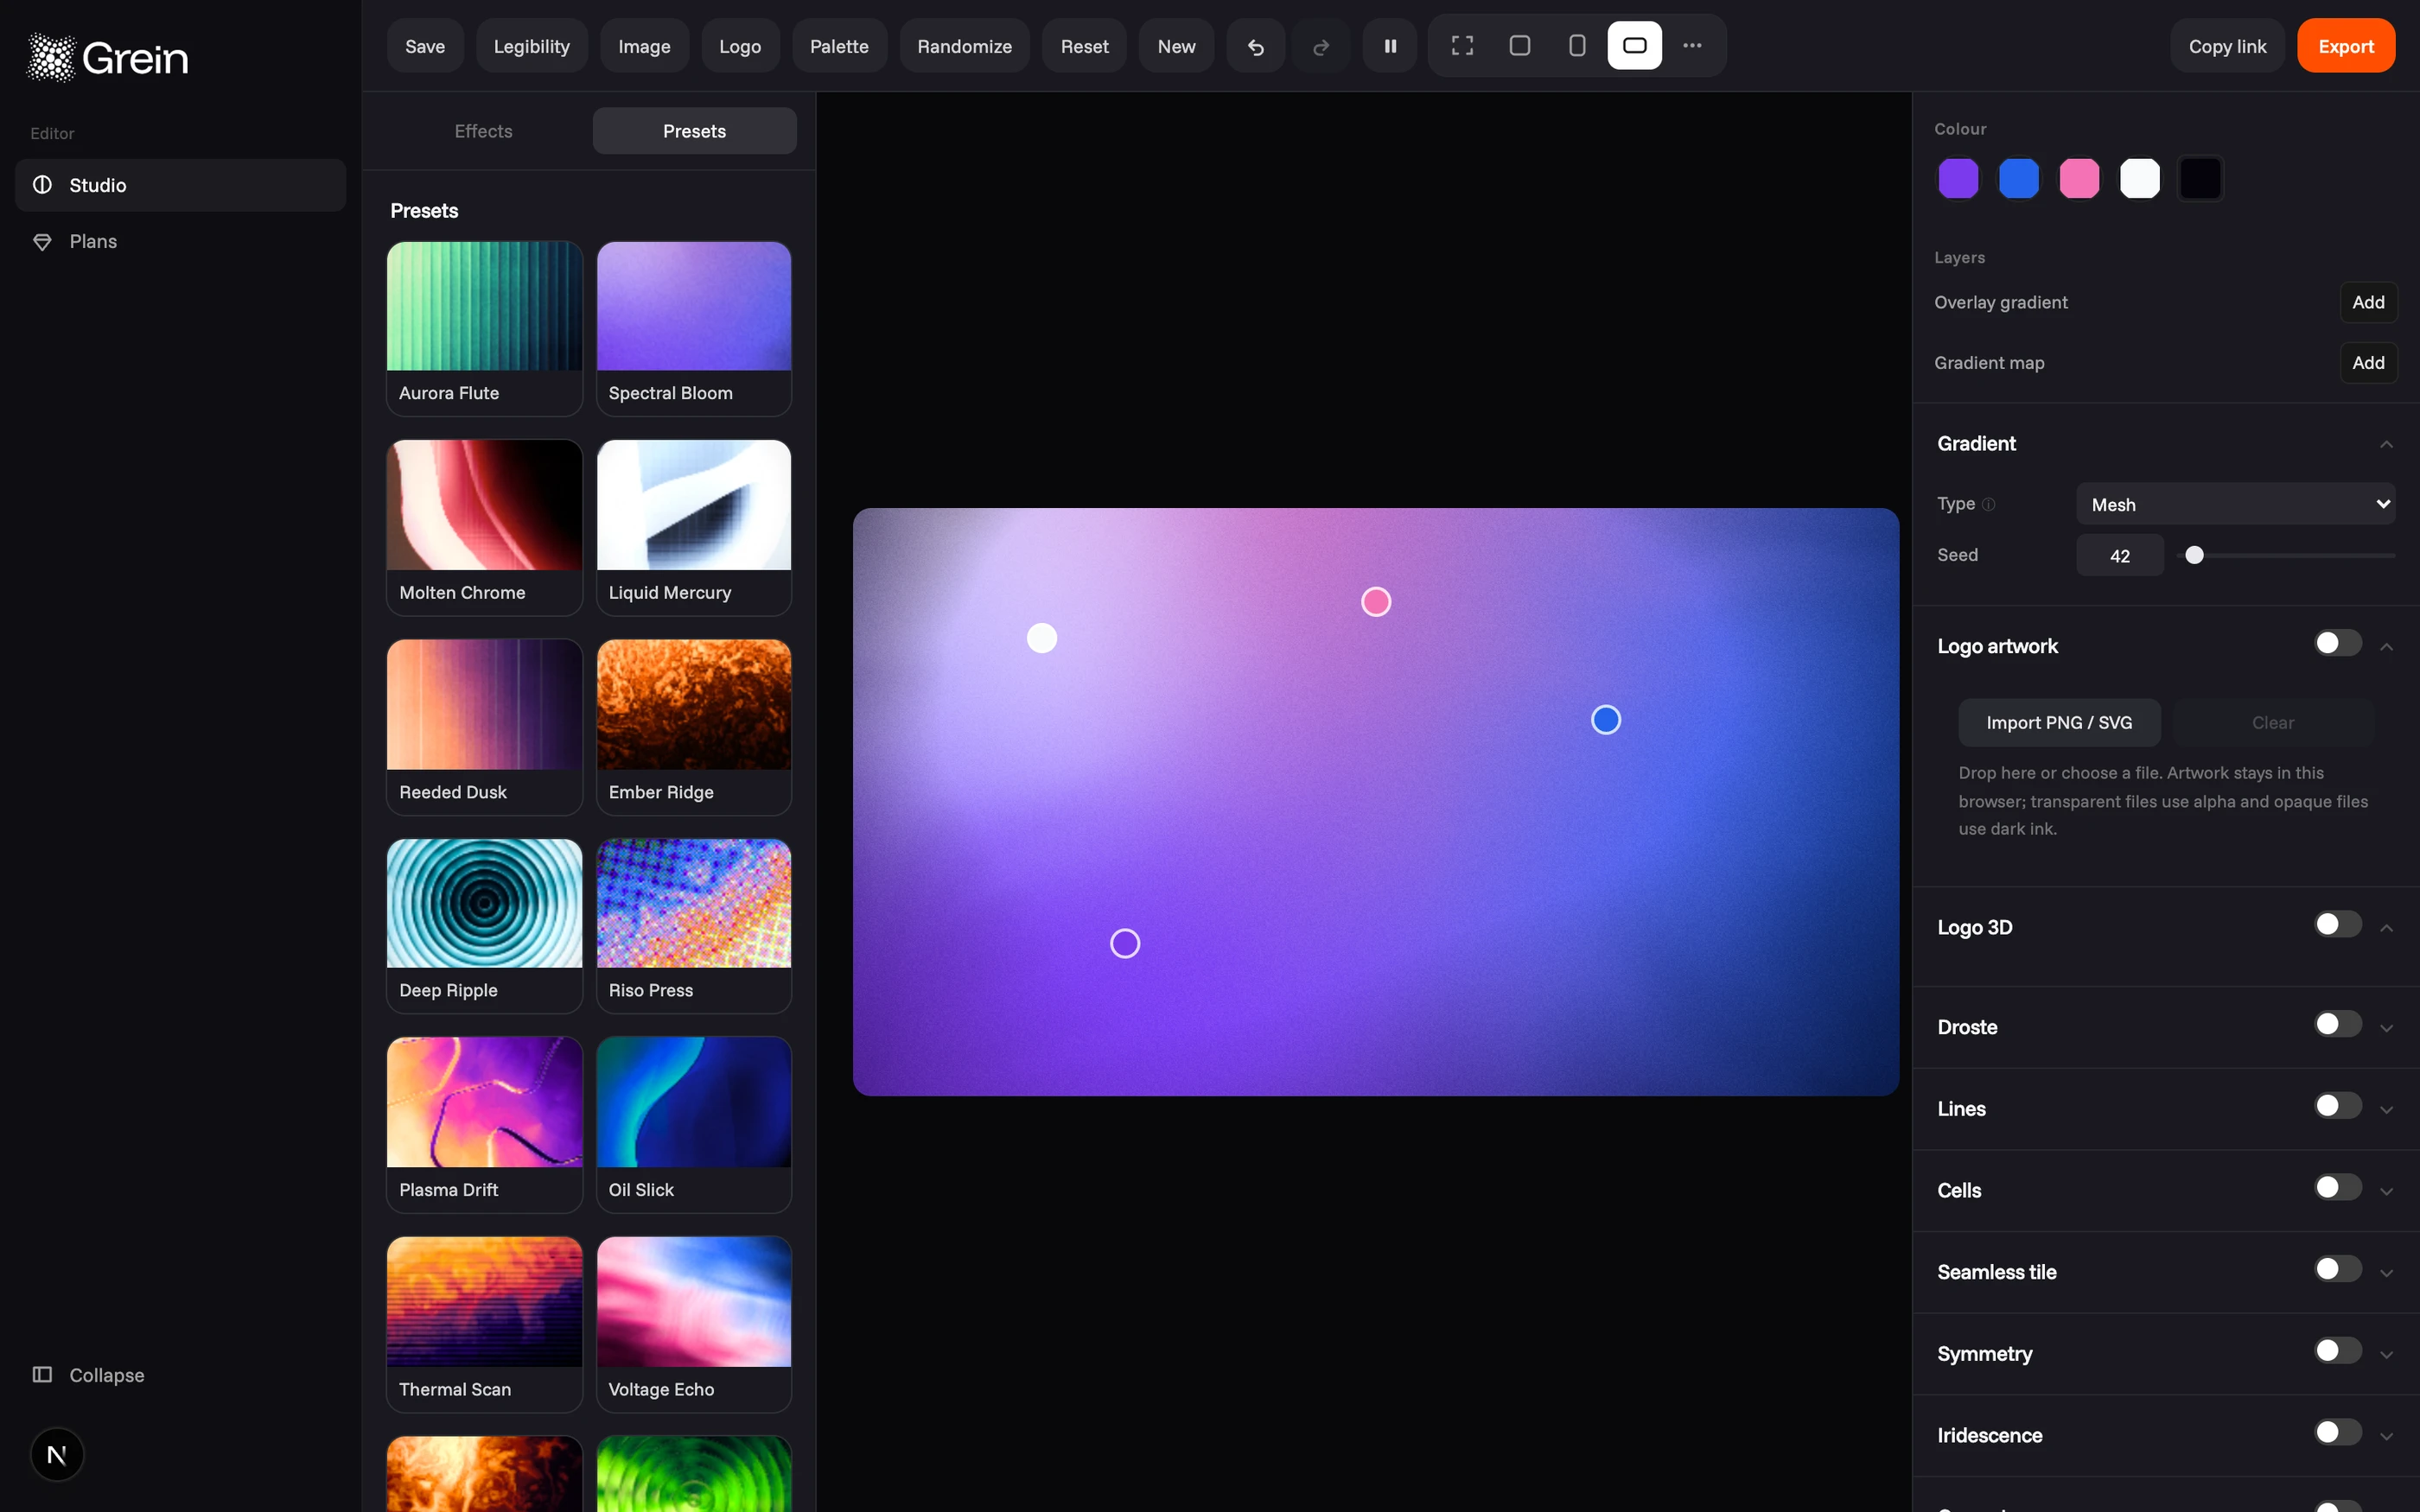The width and height of the screenshot is (2420, 1512).
Task: Collapse the Logo artwork section
Action: point(2387,647)
